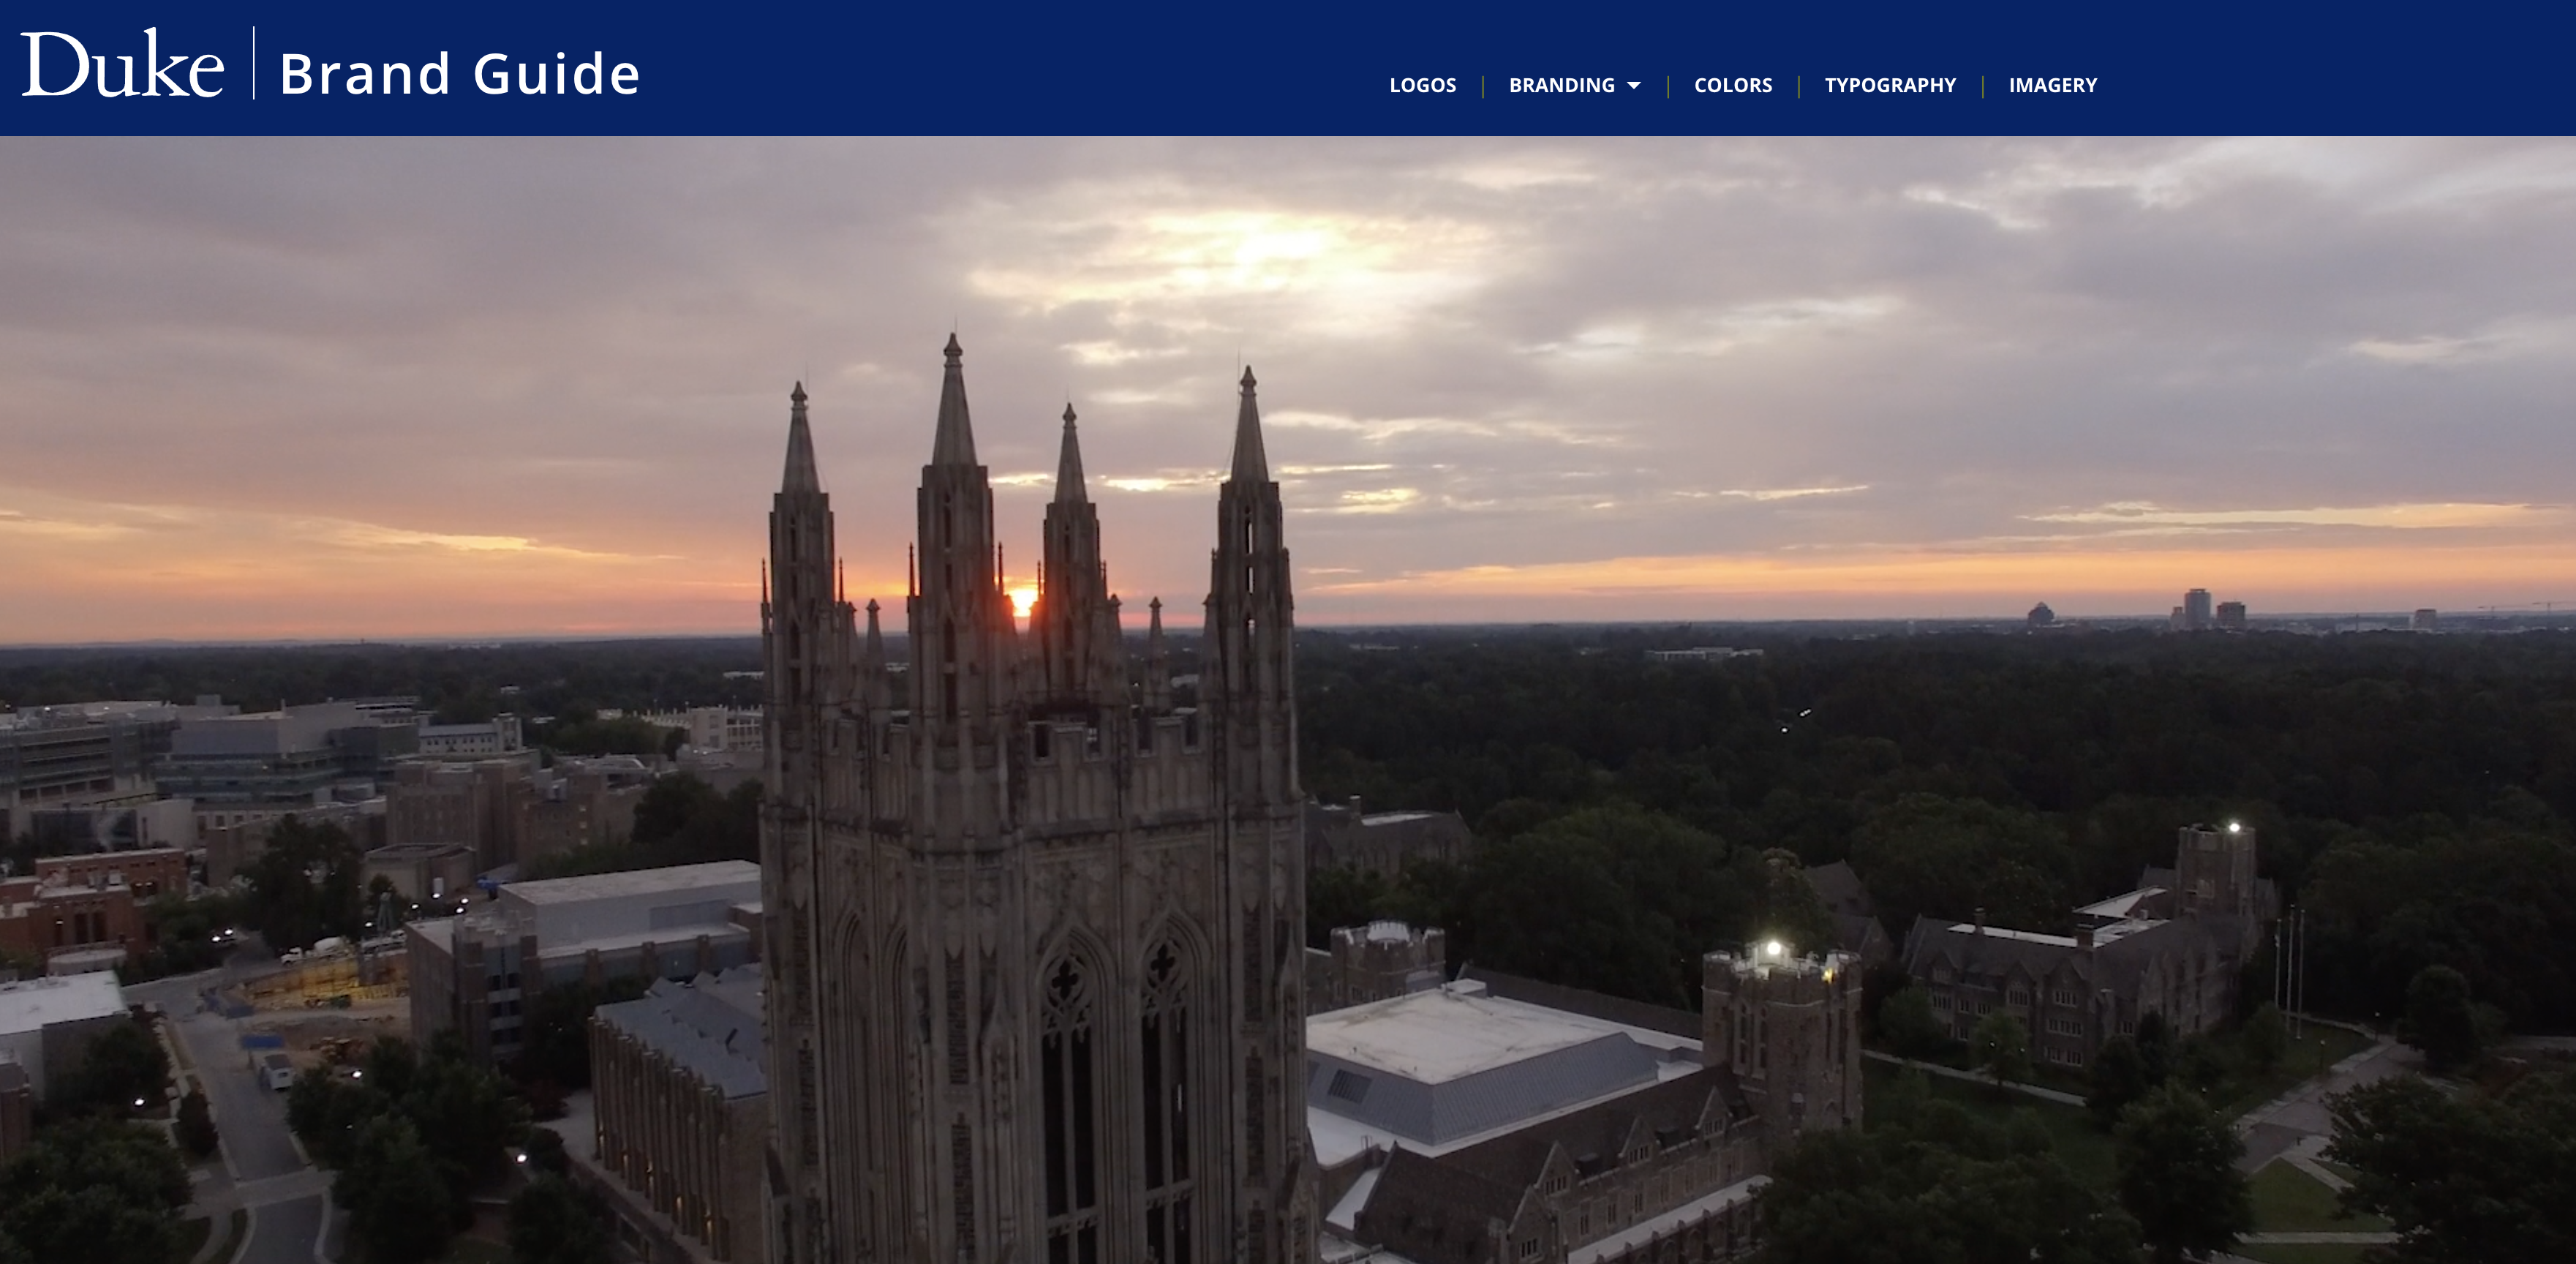Click the flagpoles near the right-hand quad
2576x1264 pixels.
2290,965
